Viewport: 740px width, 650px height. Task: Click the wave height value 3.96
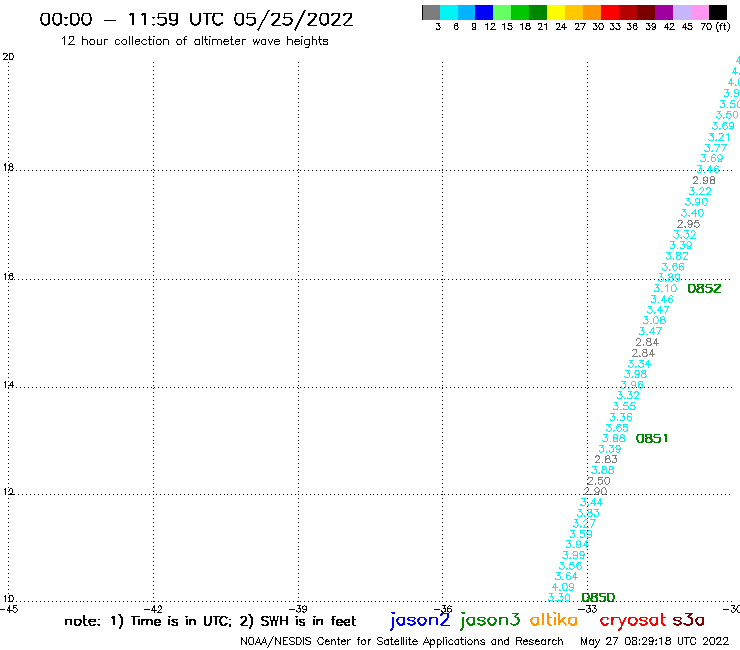point(632,385)
